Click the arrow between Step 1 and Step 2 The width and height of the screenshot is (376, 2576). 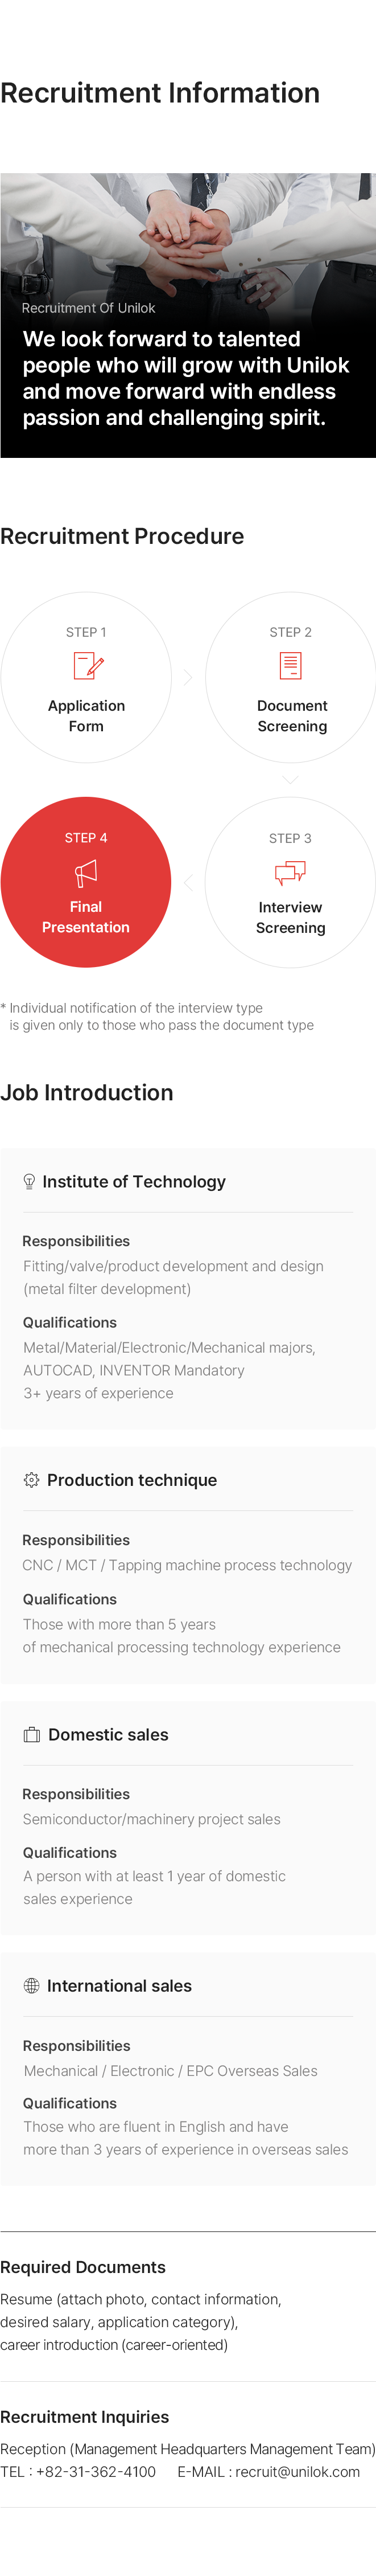click(188, 677)
